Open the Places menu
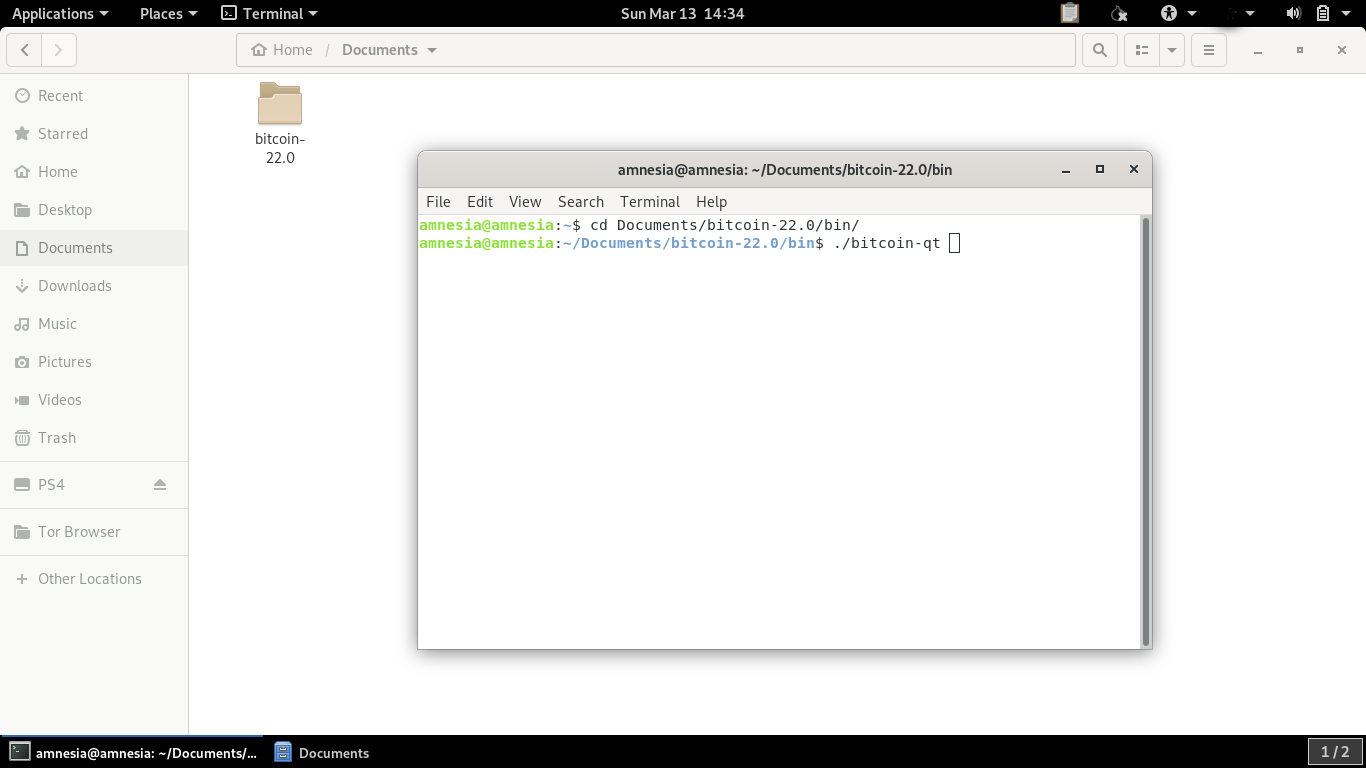 168,13
